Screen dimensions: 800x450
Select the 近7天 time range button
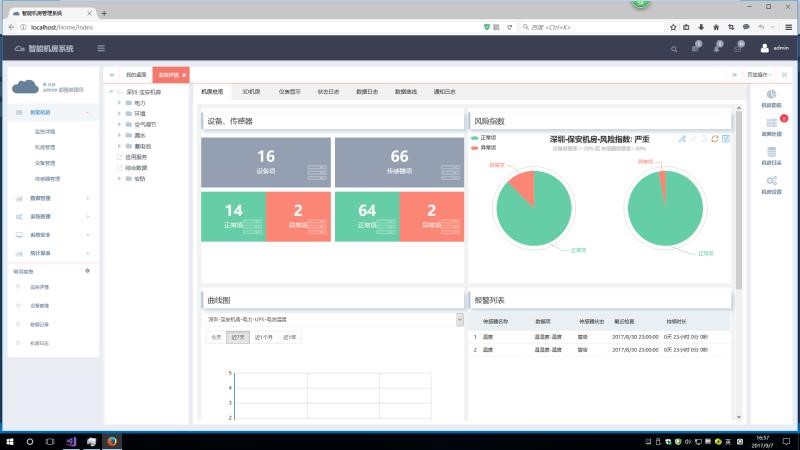pos(238,337)
